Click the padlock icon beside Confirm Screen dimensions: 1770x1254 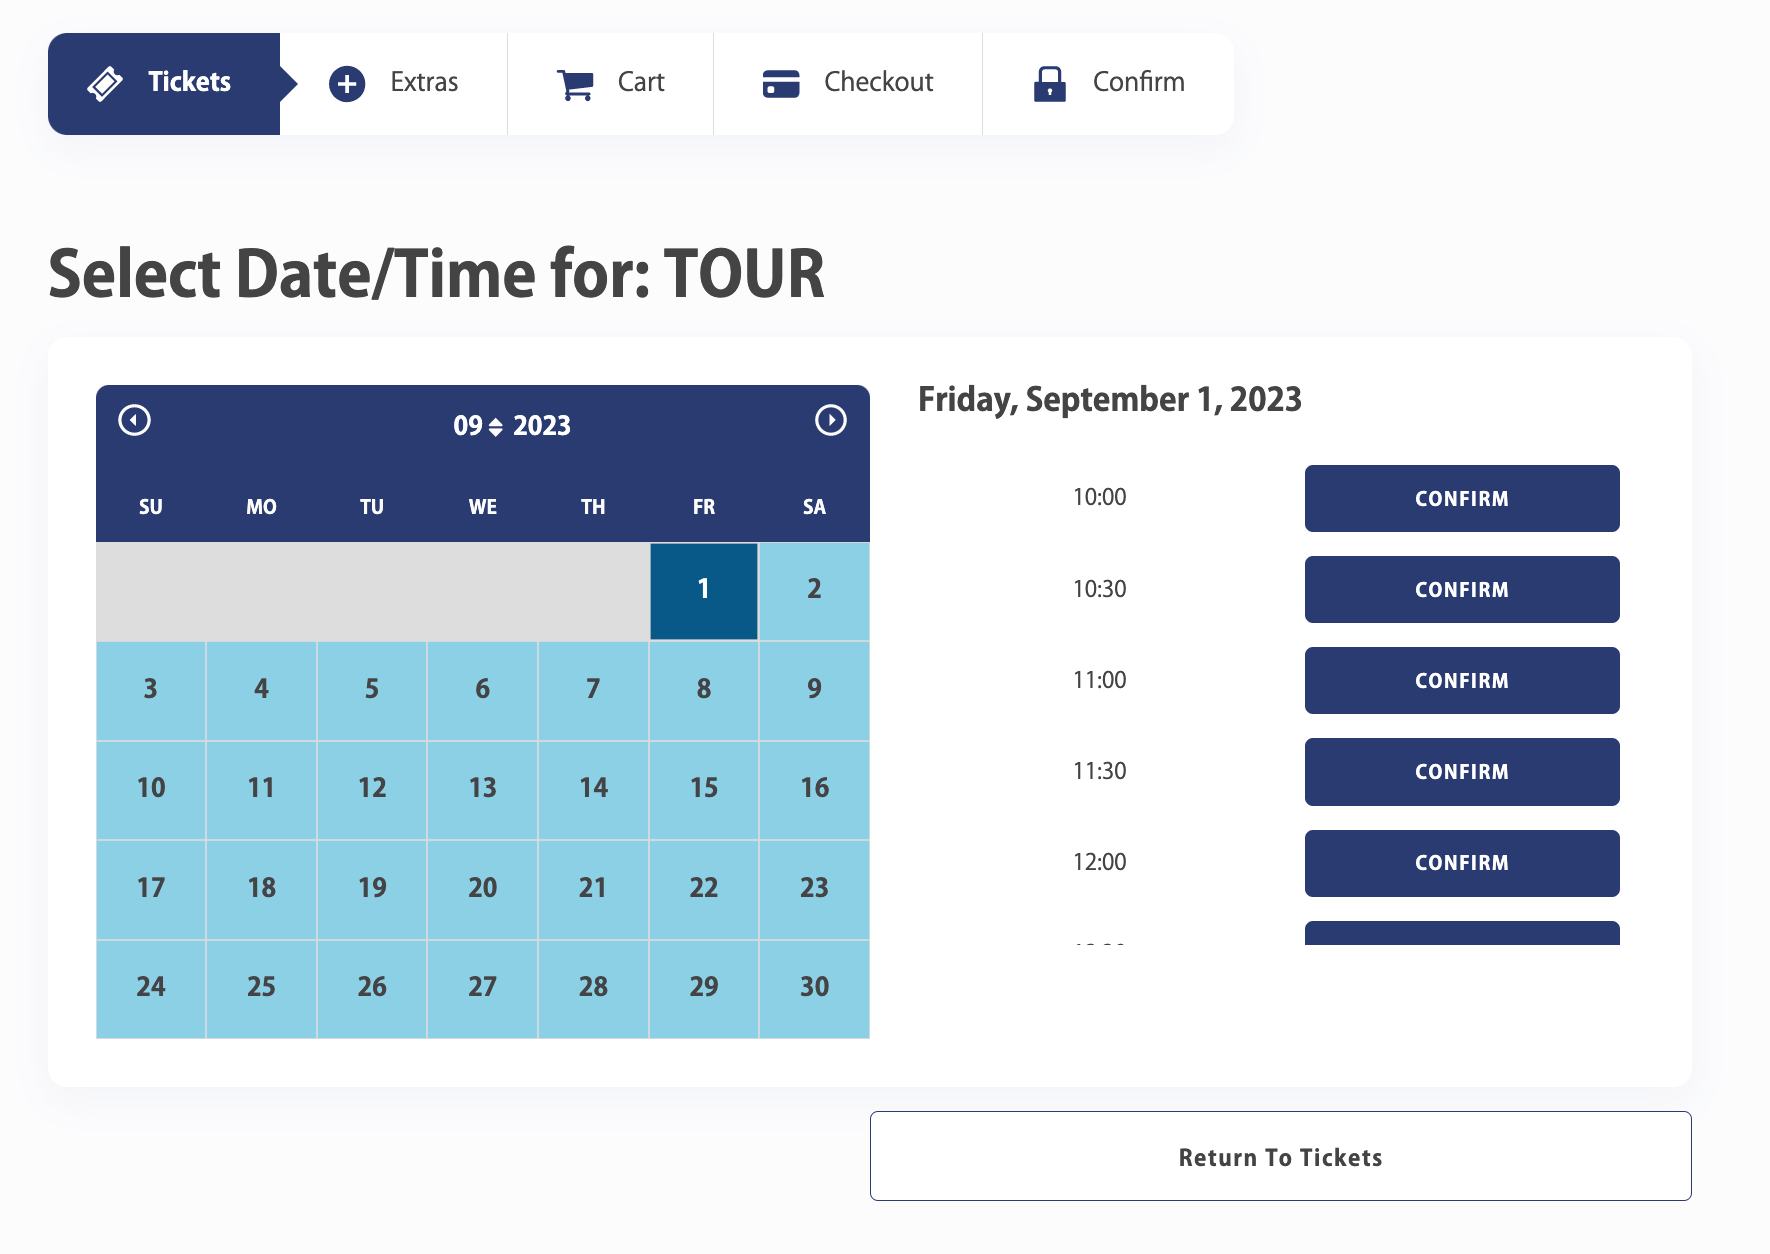[x=1049, y=84]
